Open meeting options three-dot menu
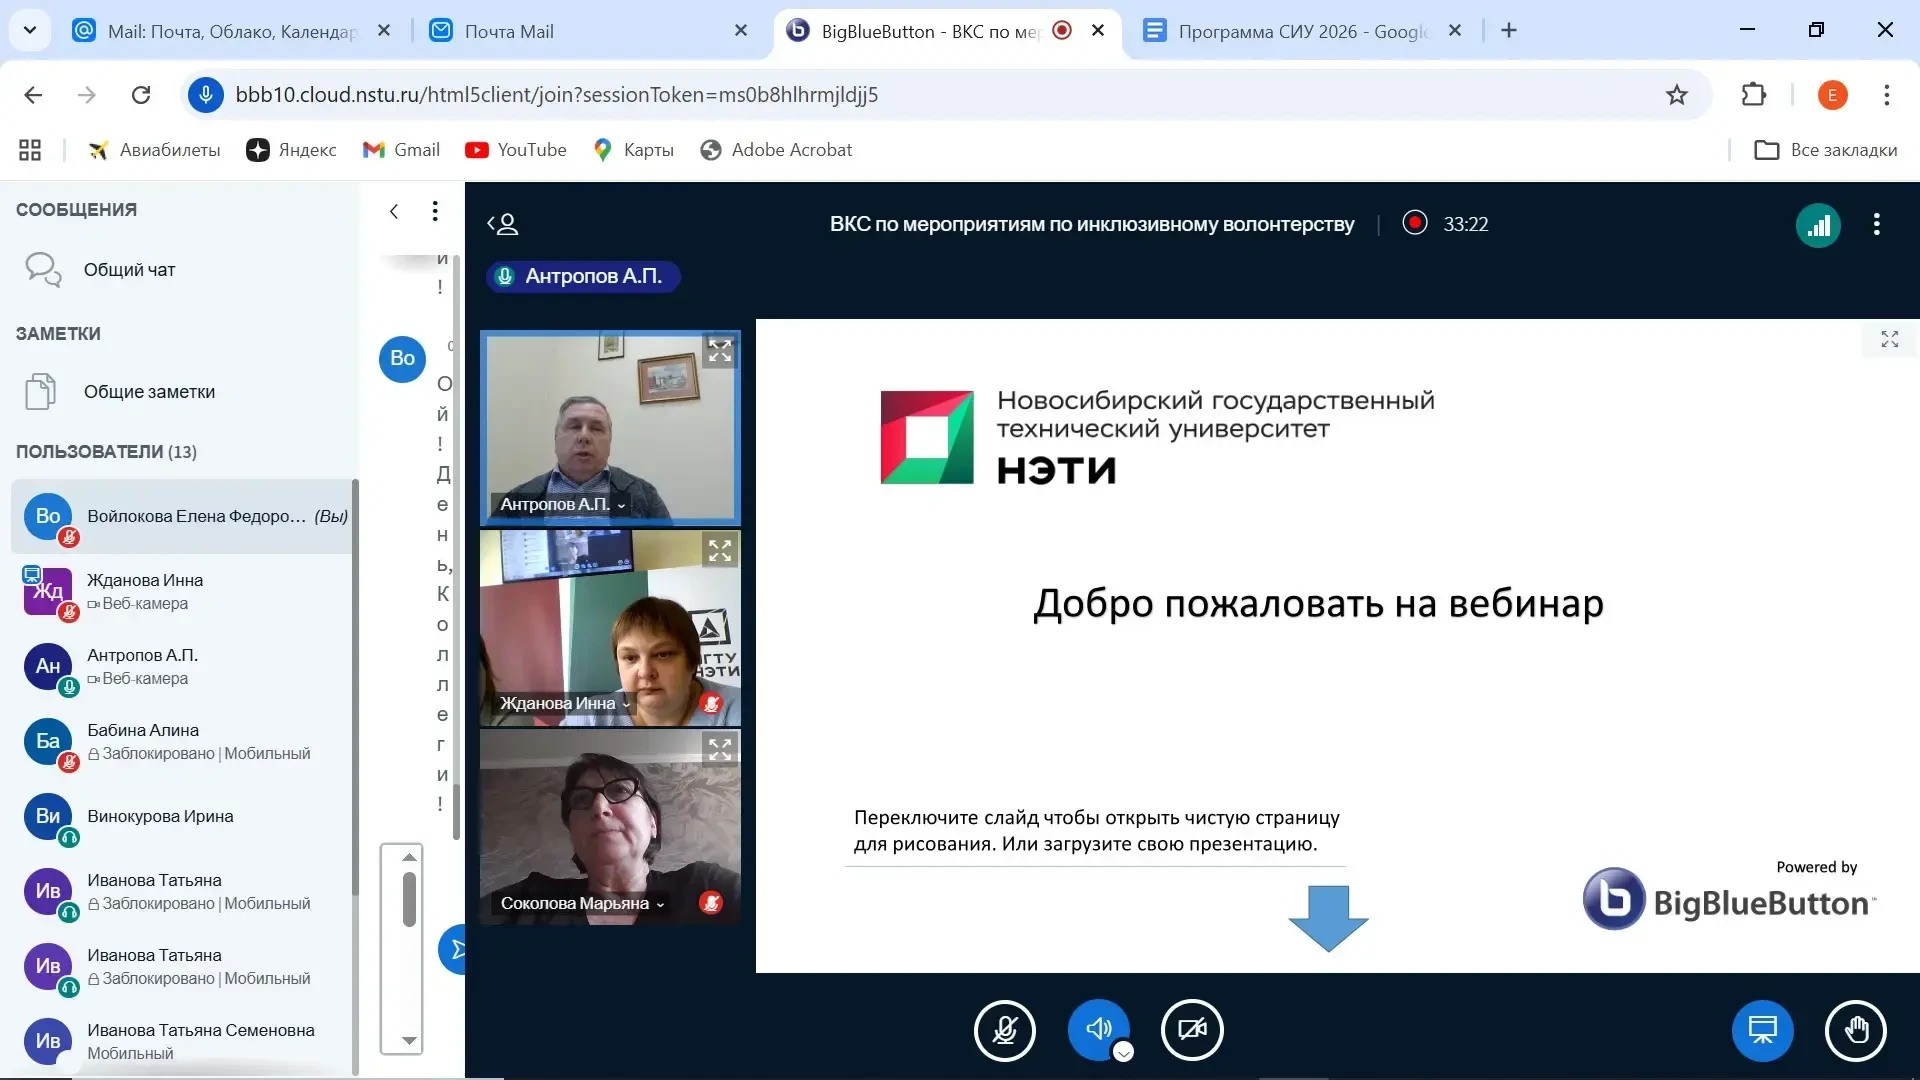1920x1080 pixels. click(1876, 225)
